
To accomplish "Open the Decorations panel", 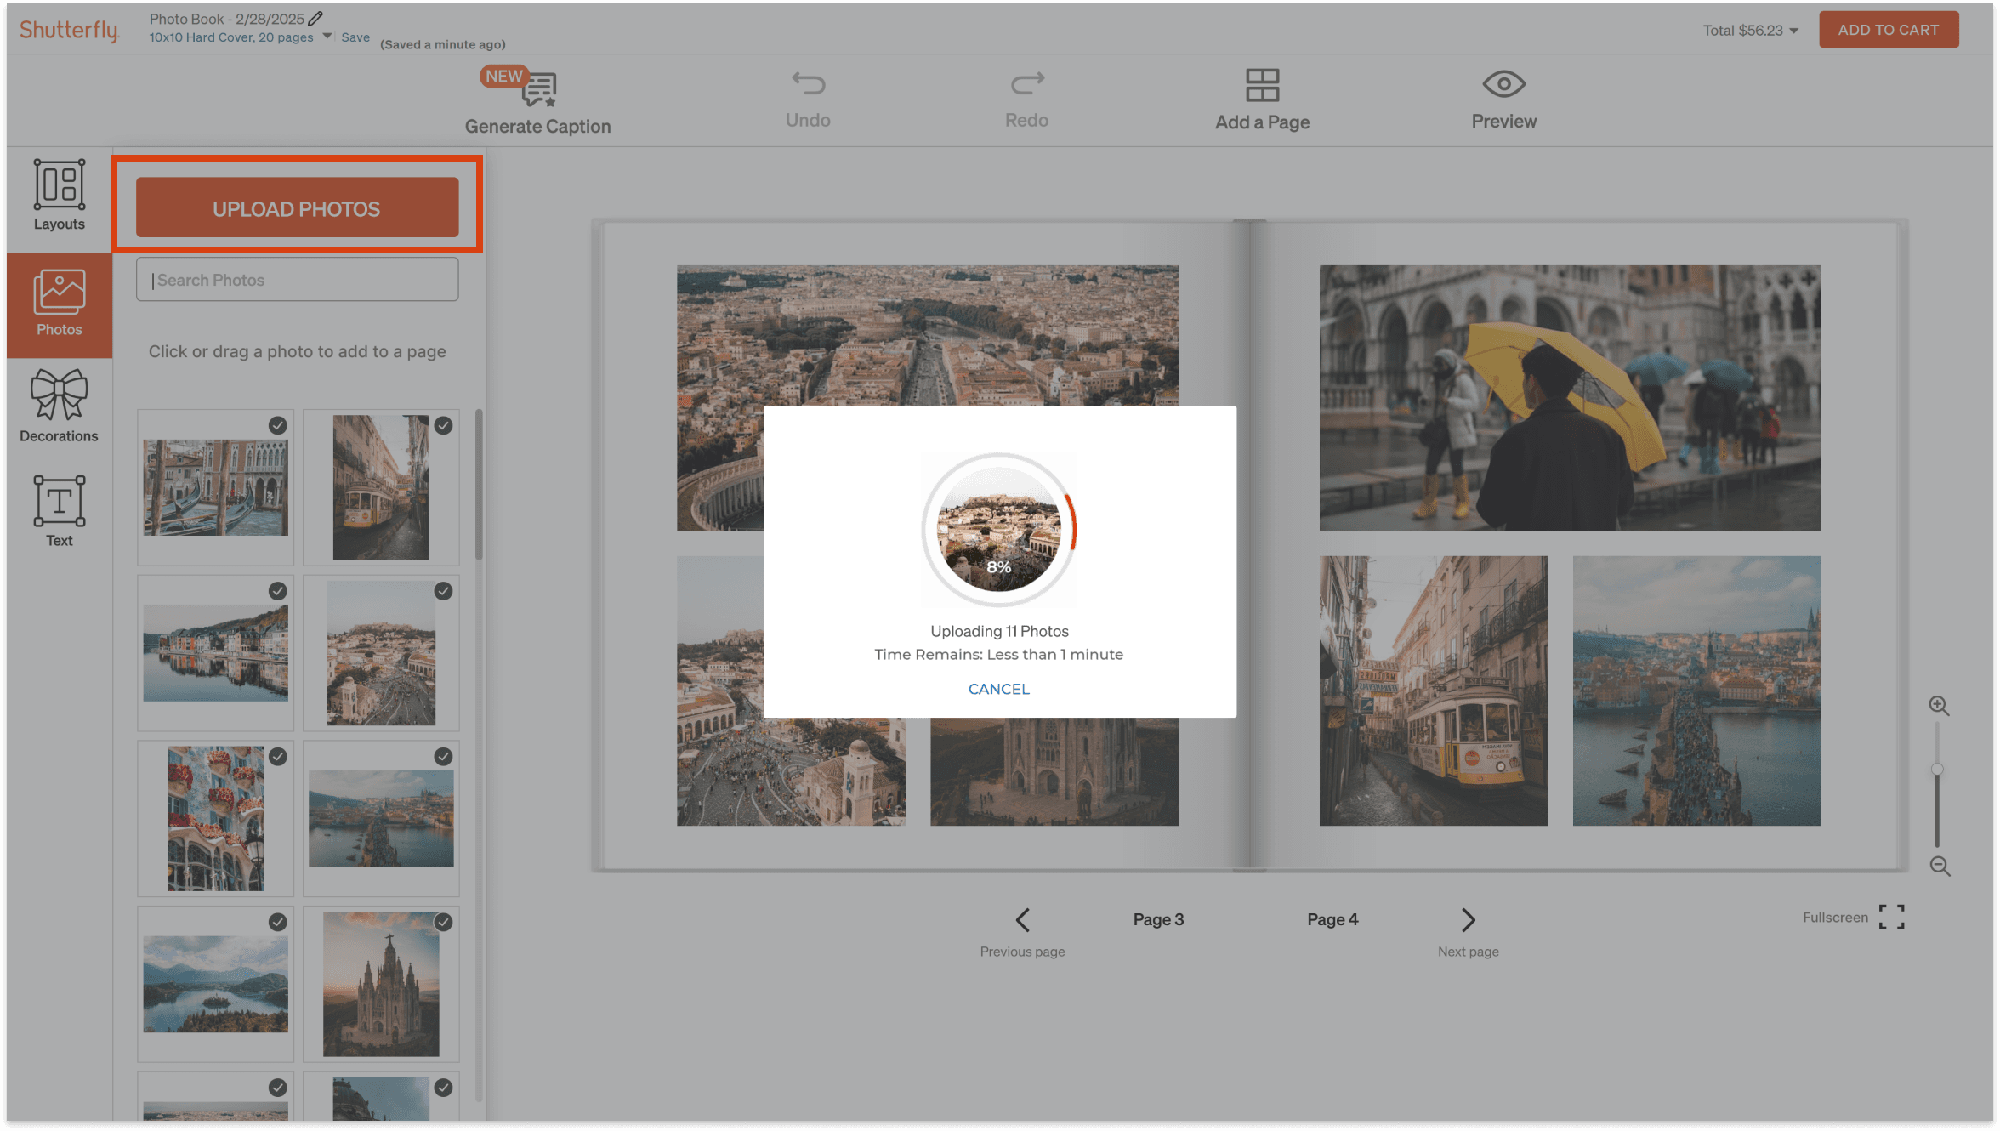I will [59, 406].
